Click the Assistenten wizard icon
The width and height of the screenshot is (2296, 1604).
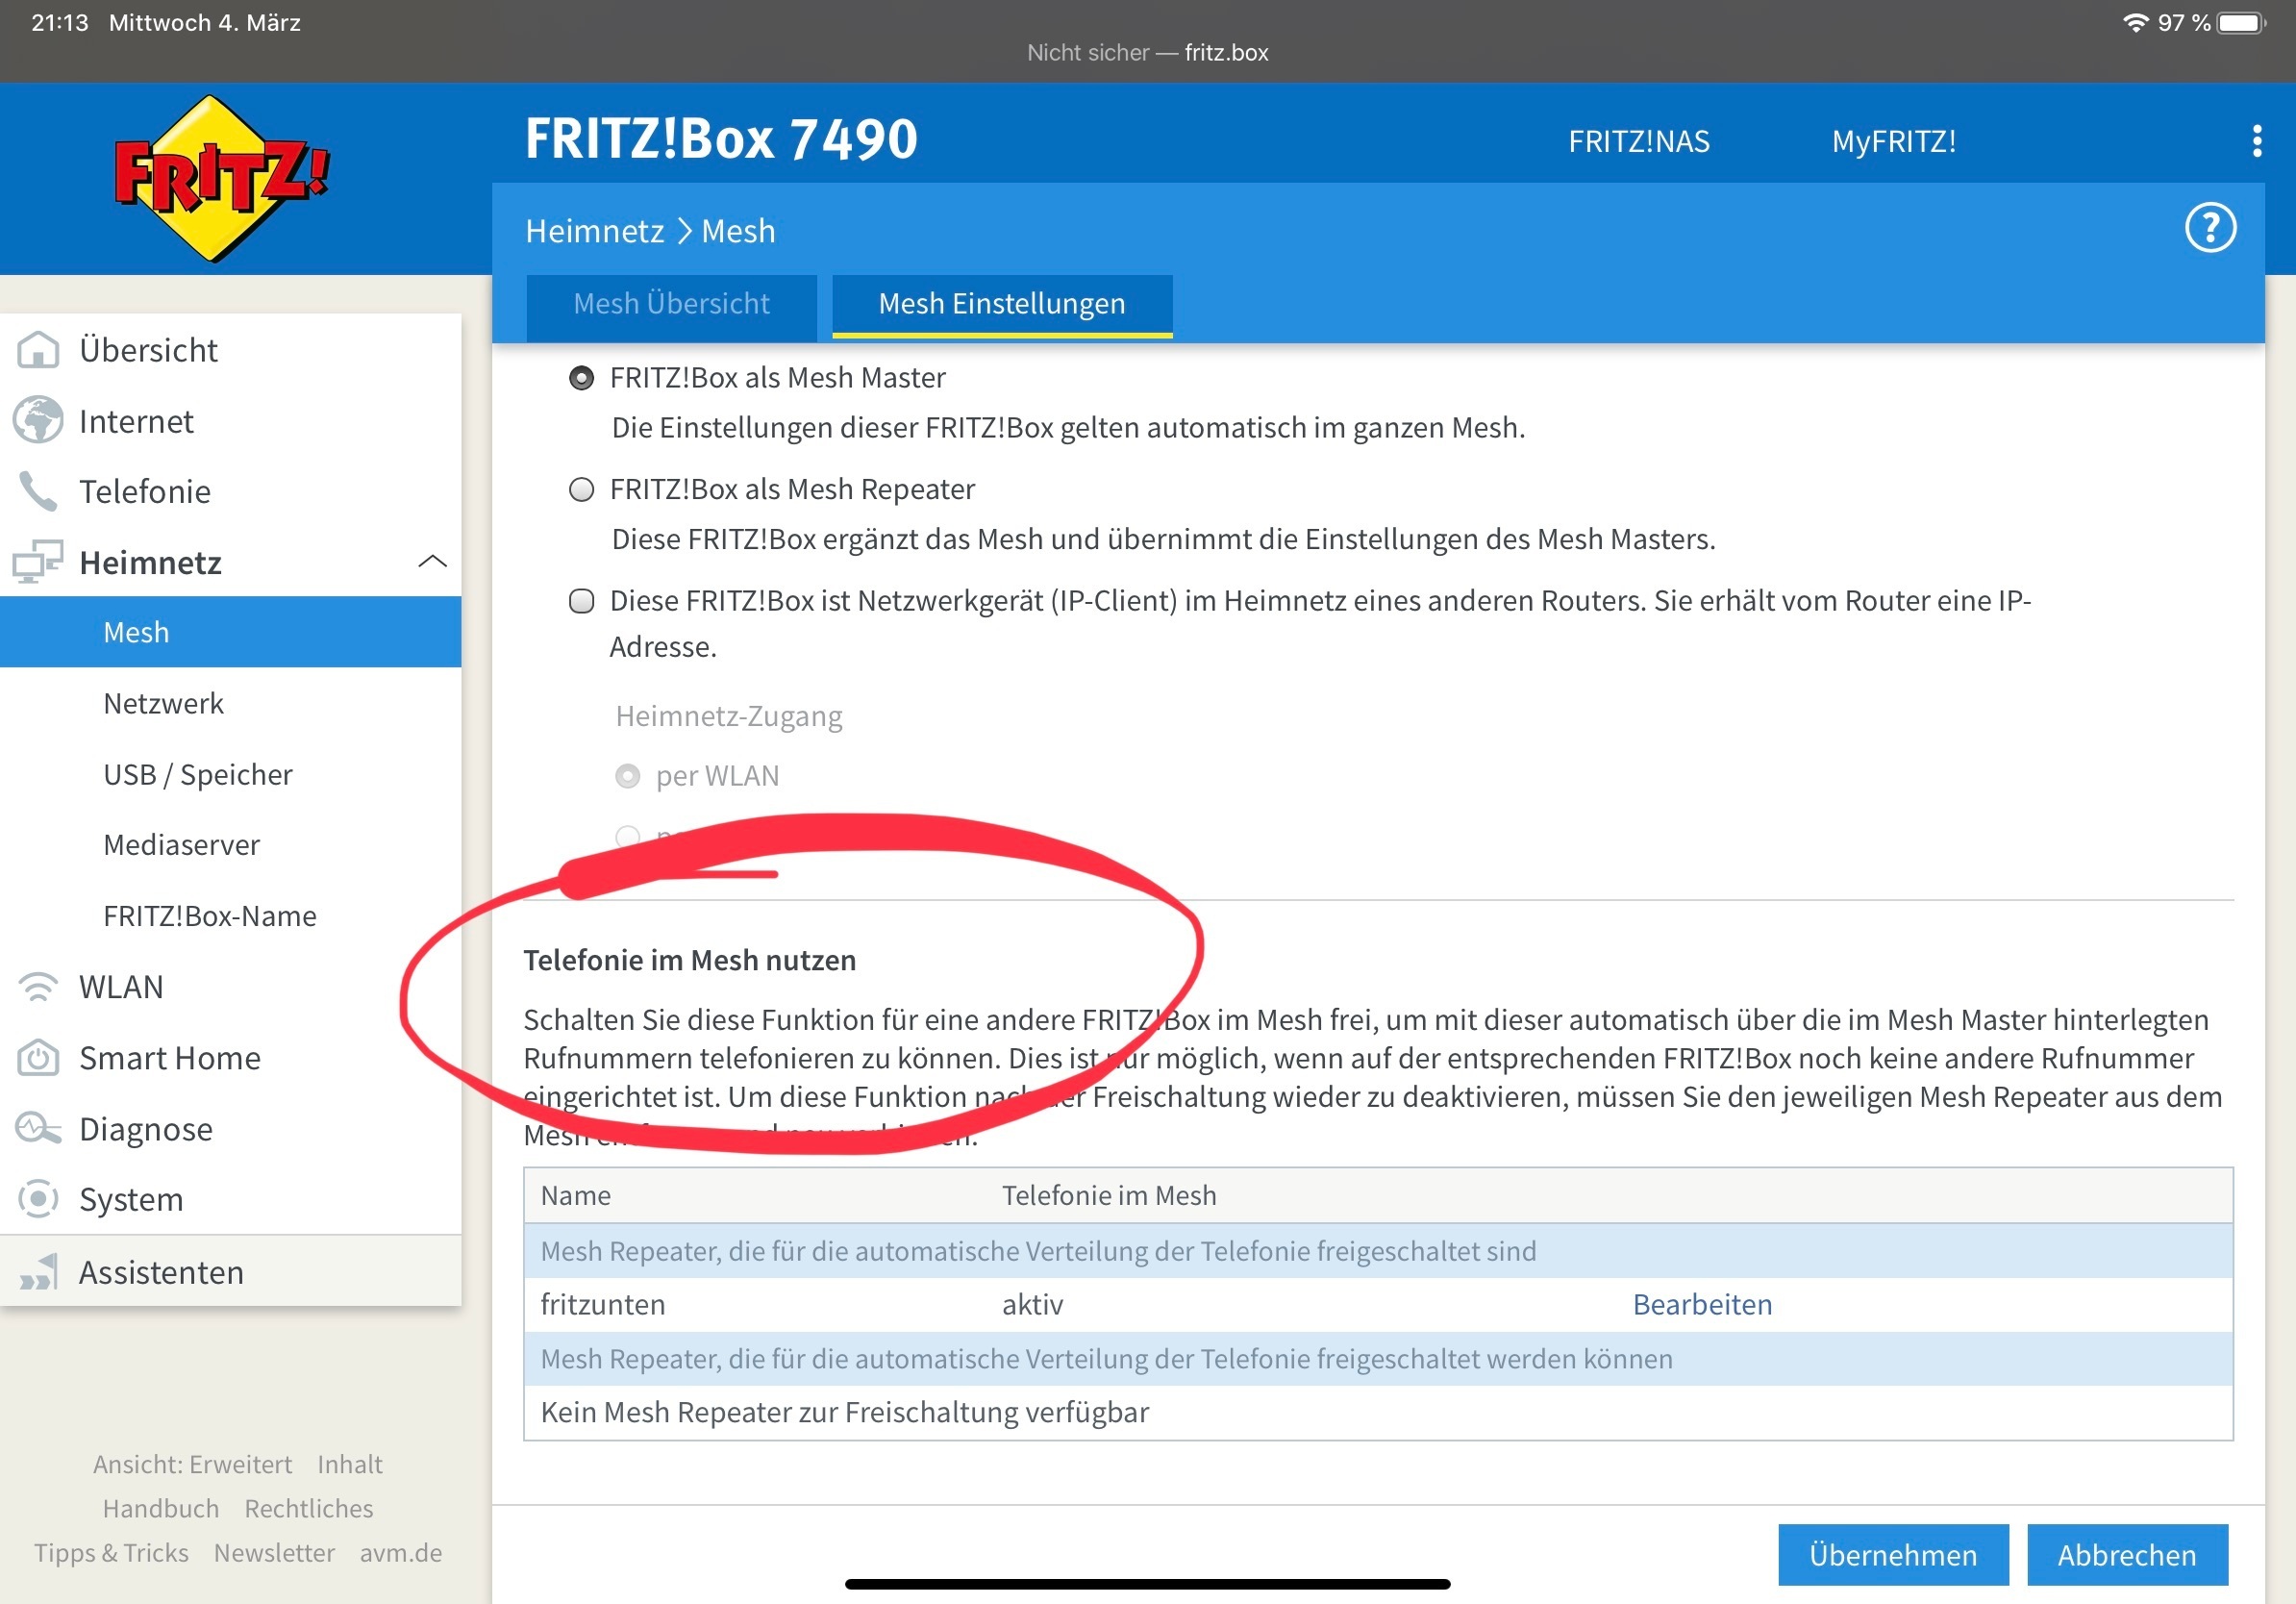coord(38,1272)
